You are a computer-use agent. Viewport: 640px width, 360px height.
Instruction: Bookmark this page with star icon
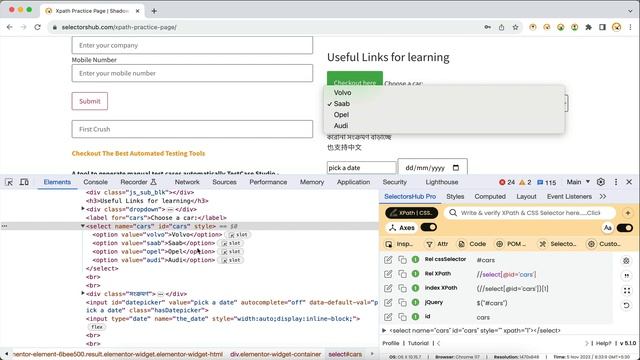tap(515, 27)
